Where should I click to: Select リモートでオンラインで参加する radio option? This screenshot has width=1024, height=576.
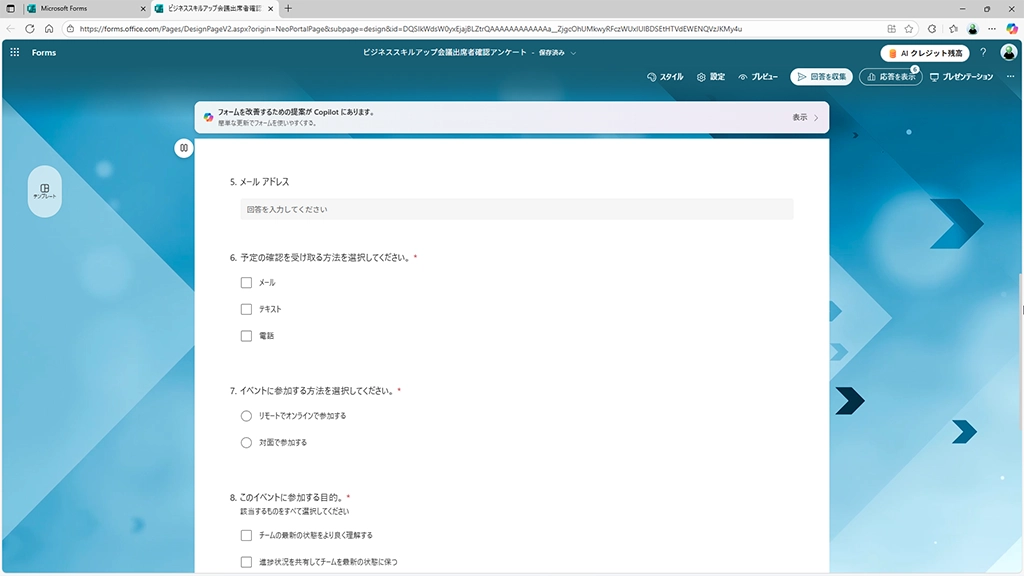click(246, 416)
